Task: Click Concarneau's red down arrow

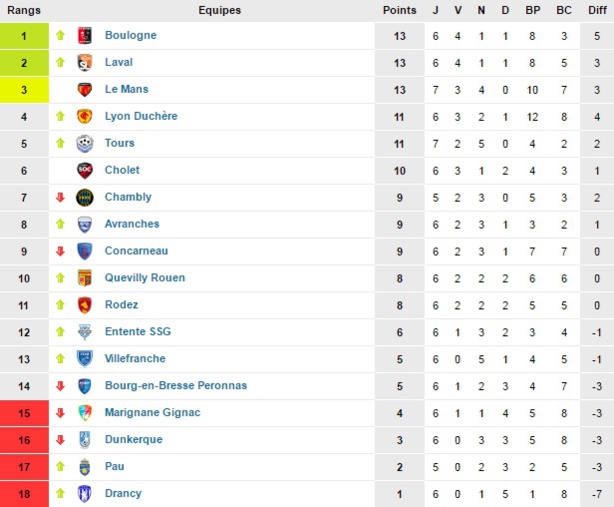Action: [60, 251]
